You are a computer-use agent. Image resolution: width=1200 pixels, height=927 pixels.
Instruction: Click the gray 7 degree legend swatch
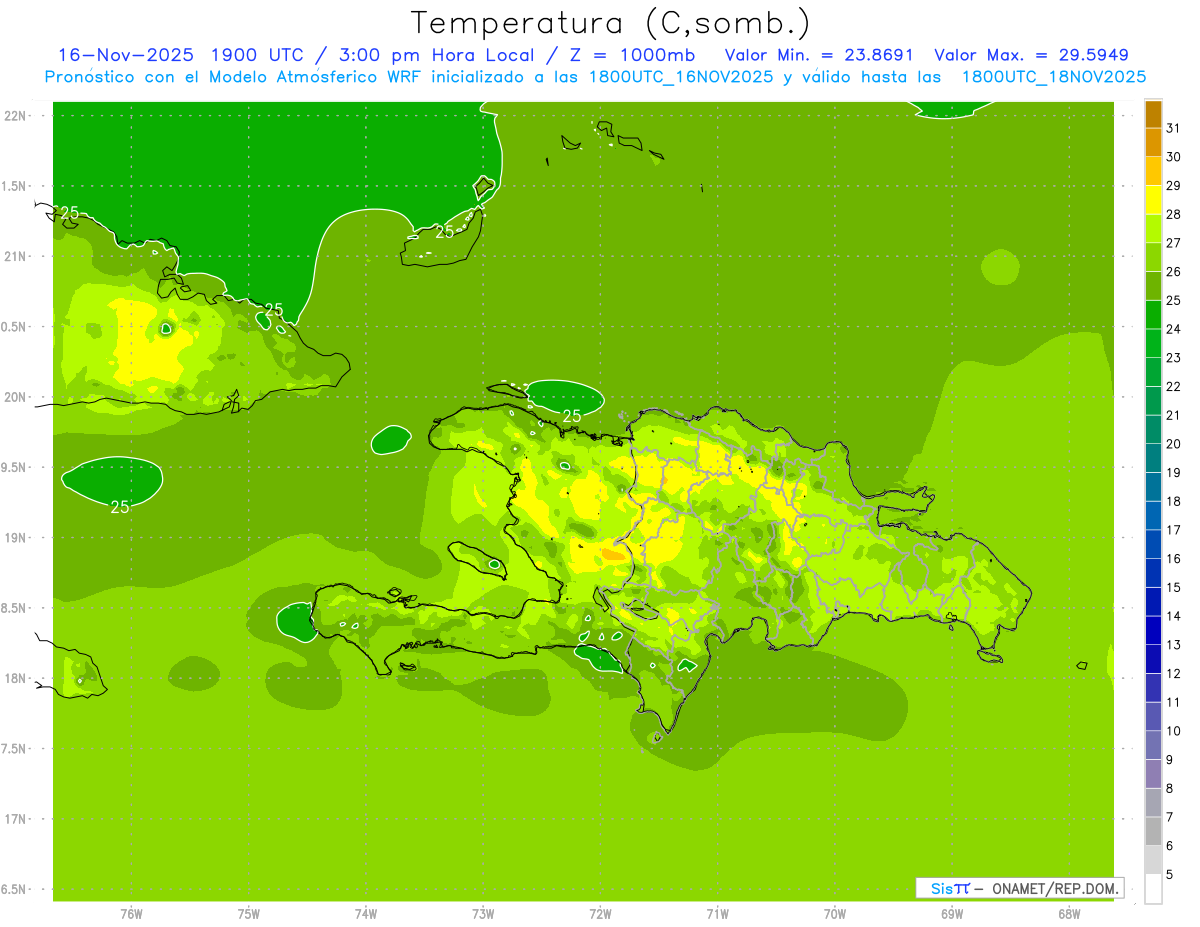[x=1153, y=803]
